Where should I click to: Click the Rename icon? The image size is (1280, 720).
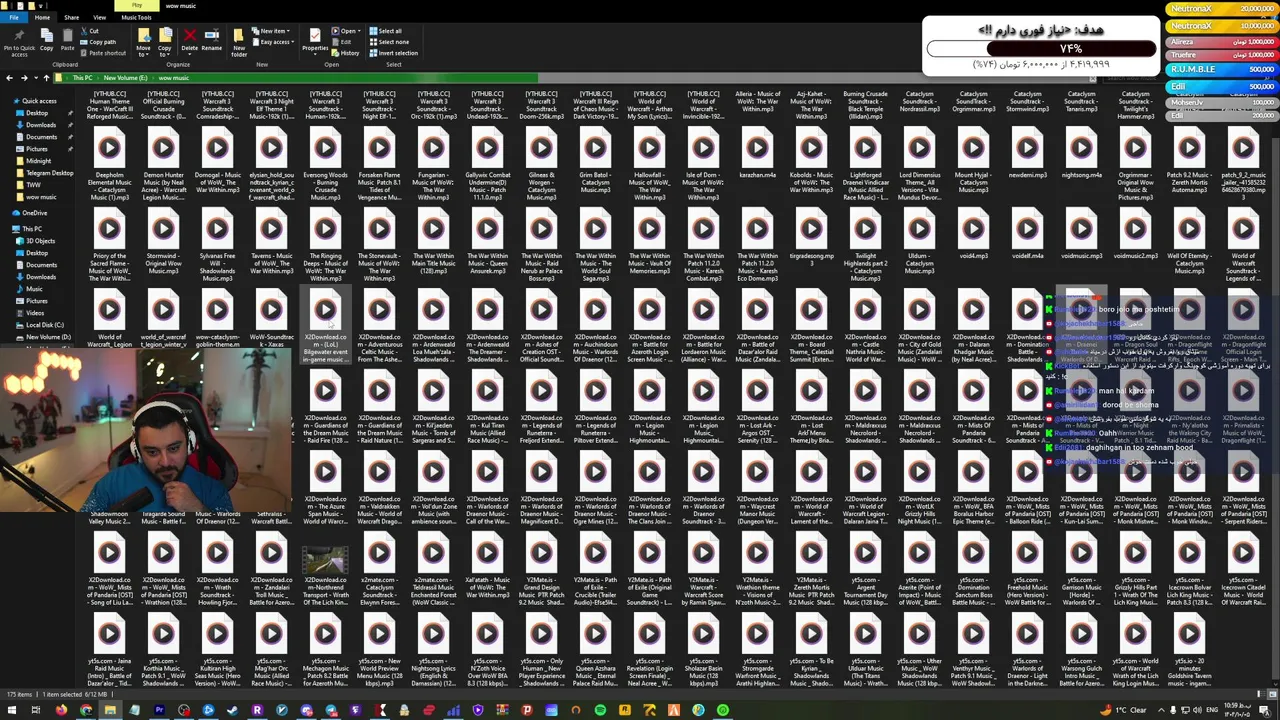pyautogui.click(x=212, y=36)
